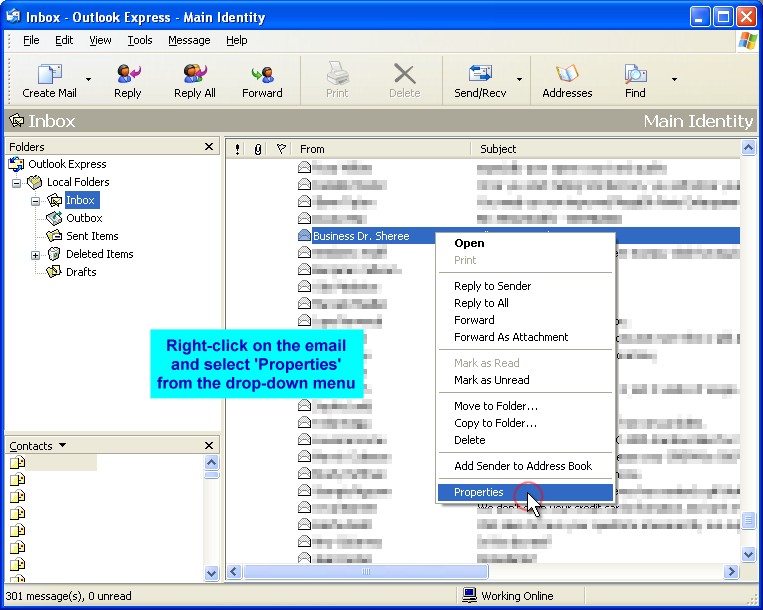This screenshot has height=610, width=763.
Task: Select Forward As Attachment in context menu
Action: pyautogui.click(x=511, y=337)
